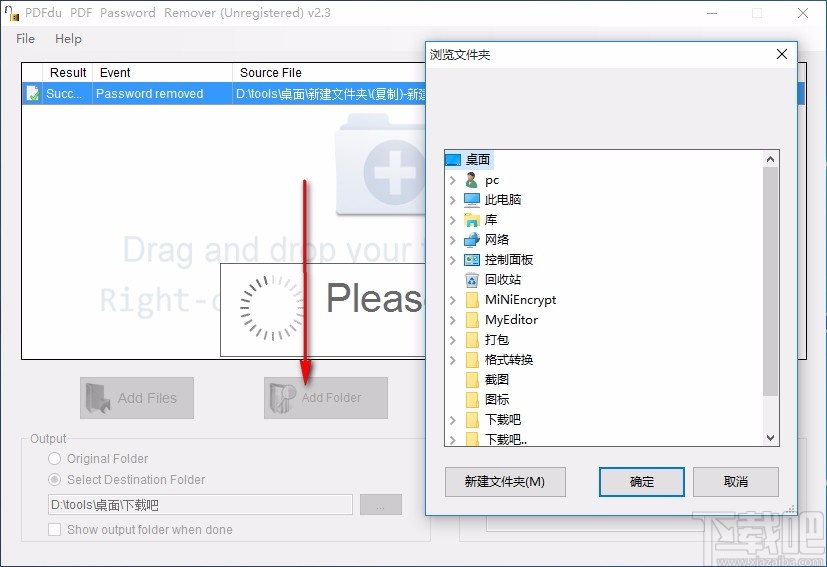The width and height of the screenshot is (827, 567).
Task: Click the MyEditor folder icon
Action: 472,320
